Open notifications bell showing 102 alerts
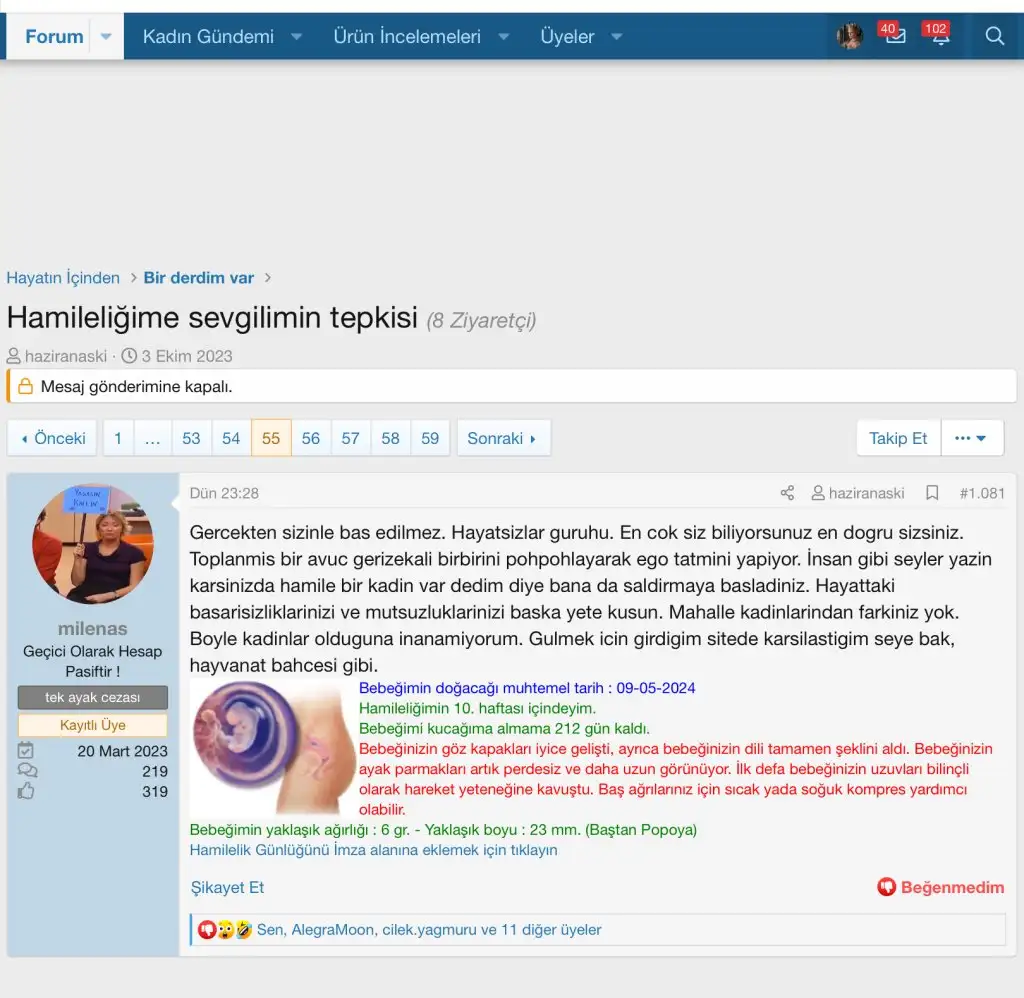Screen dimensions: 1024x998 click(939, 37)
